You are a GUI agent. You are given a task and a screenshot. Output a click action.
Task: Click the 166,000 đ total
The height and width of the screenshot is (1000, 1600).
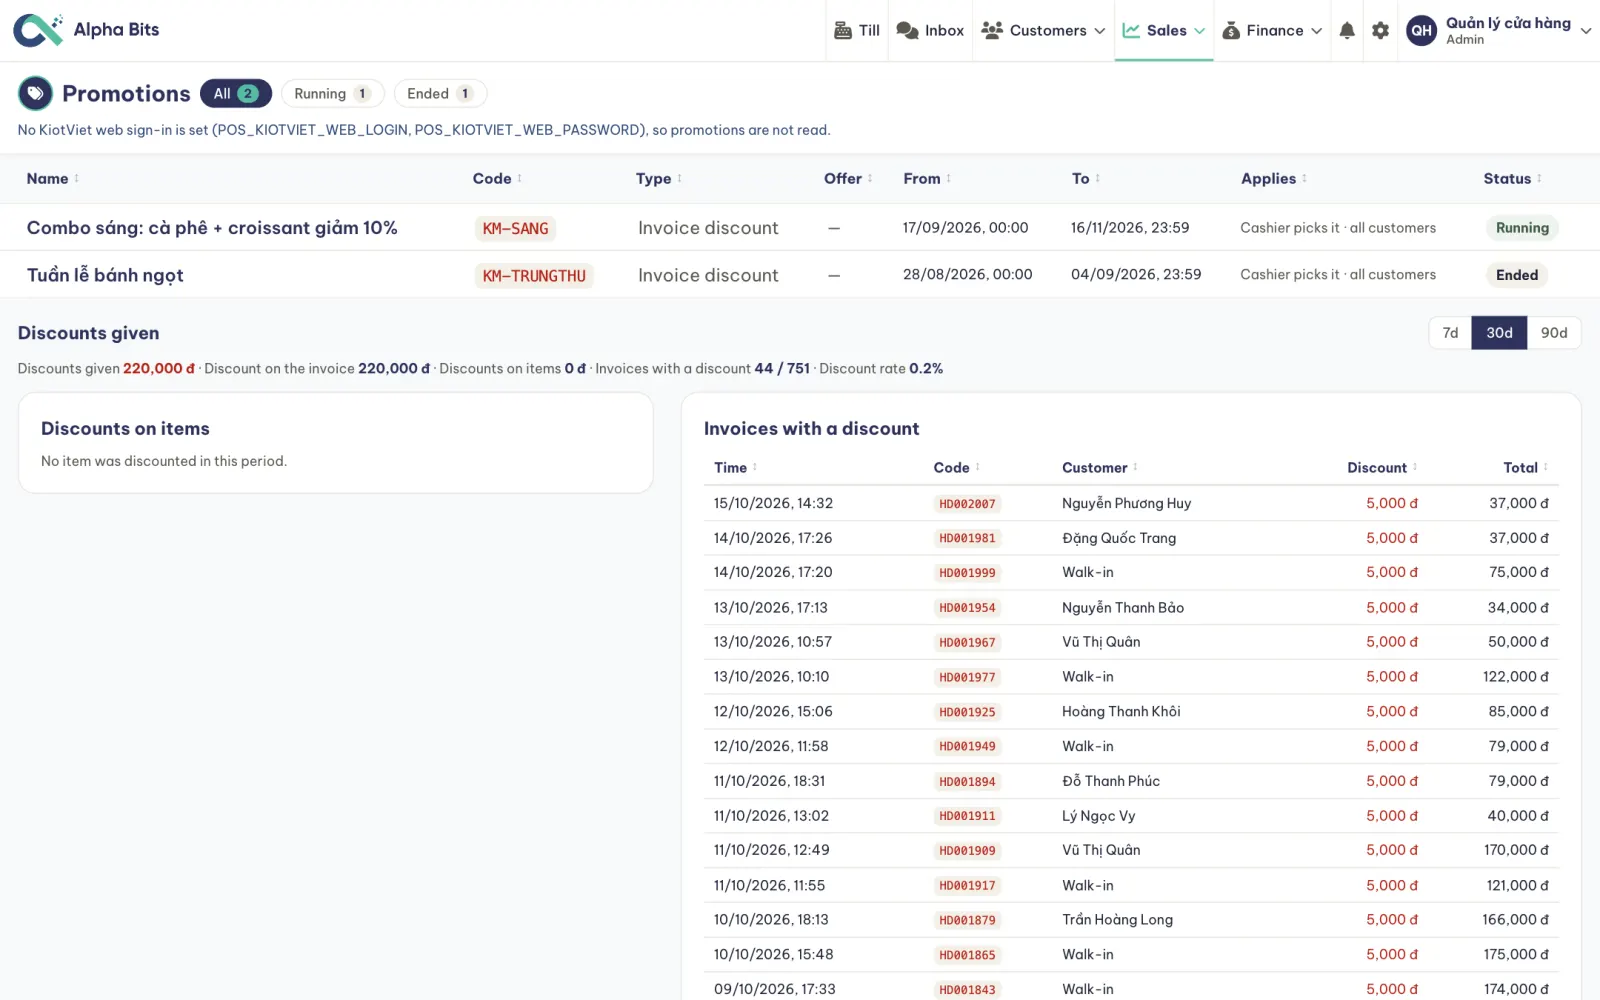point(1515,919)
